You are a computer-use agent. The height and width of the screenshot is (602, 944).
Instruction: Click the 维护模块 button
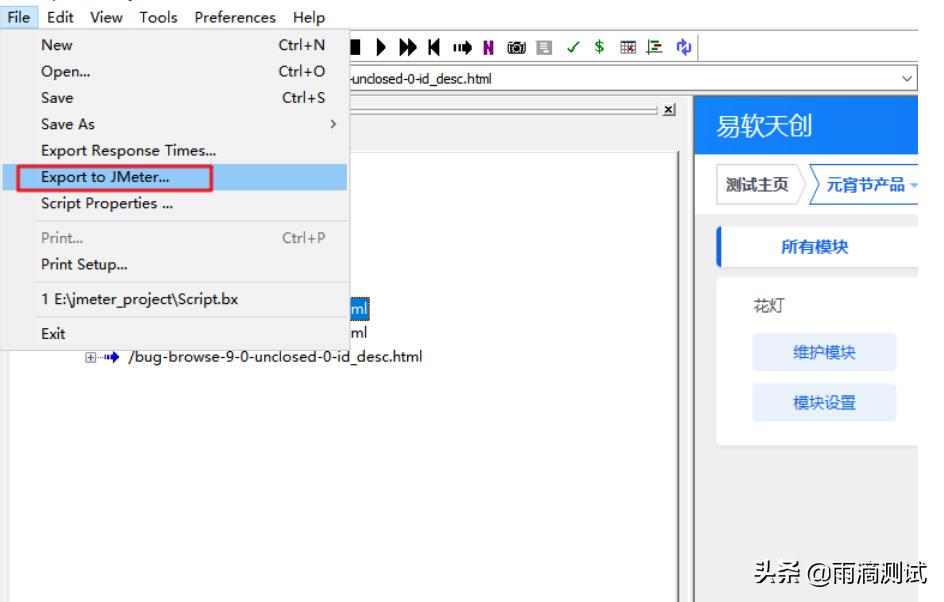click(x=824, y=352)
